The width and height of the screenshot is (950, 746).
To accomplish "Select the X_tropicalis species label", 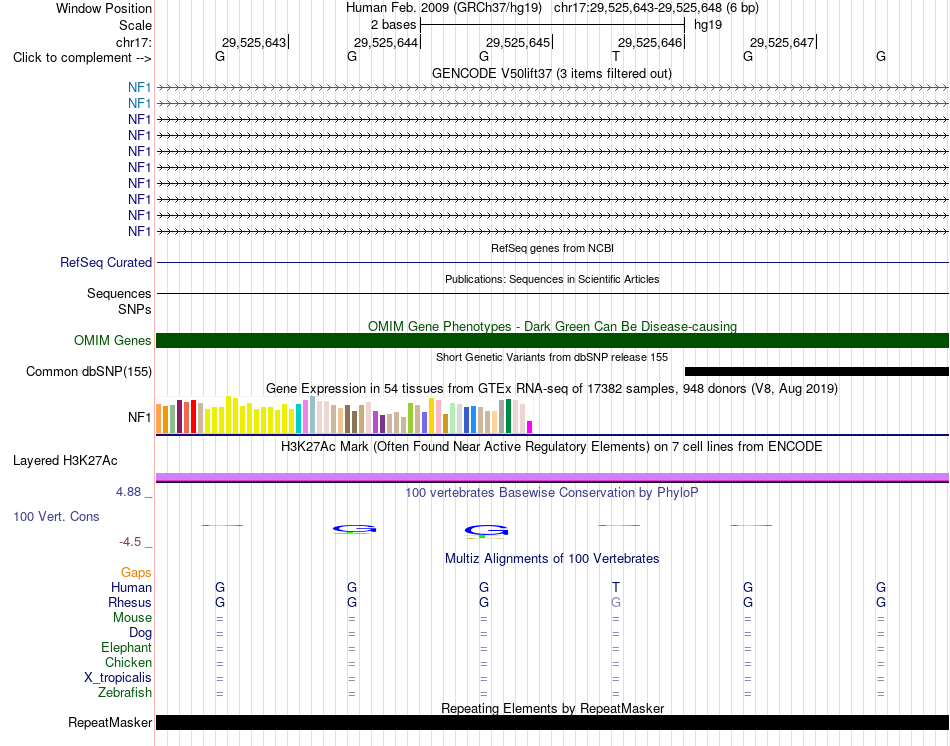I will click(118, 678).
